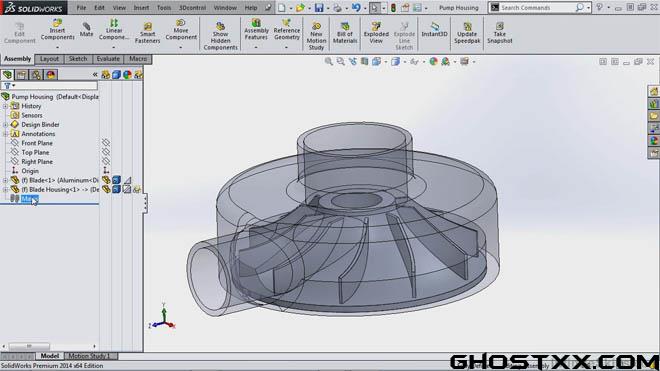Image resolution: width=660 pixels, height=371 pixels.
Task: Click the Take Snapshot icon
Action: [x=500, y=33]
